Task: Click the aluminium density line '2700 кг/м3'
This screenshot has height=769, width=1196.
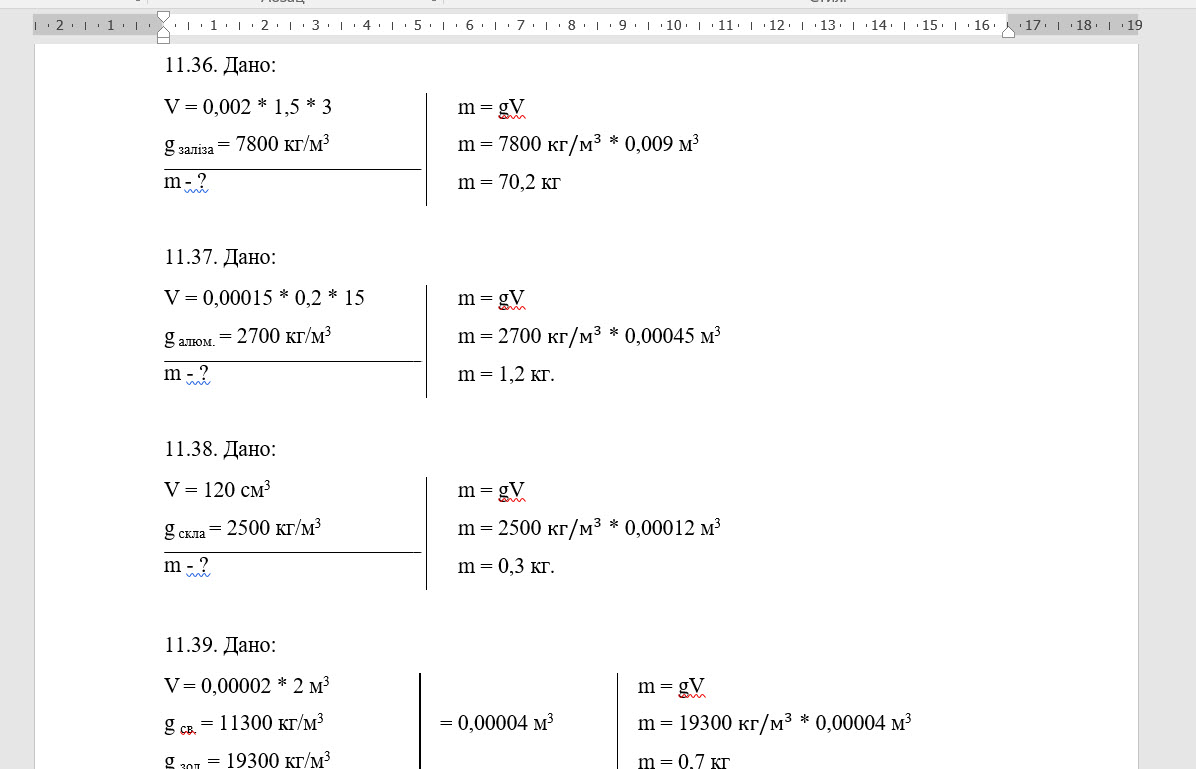Action: (x=248, y=336)
